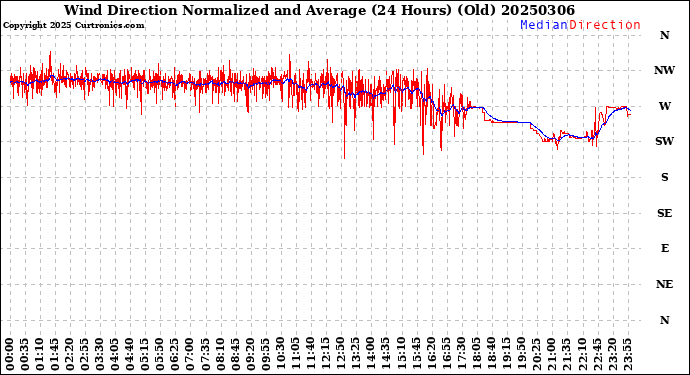The height and width of the screenshot is (375, 690).
Task: Click the 01:10 time label
Action: coord(40,354)
